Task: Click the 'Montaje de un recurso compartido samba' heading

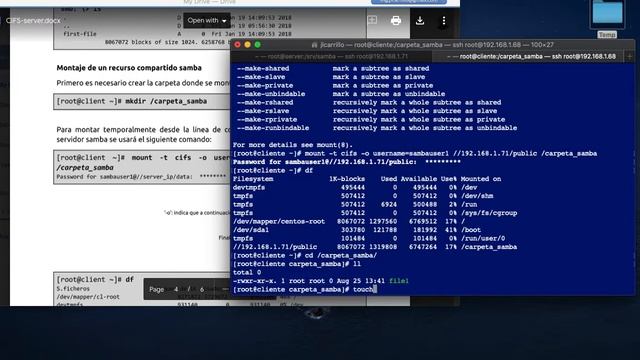Action: tap(129, 68)
